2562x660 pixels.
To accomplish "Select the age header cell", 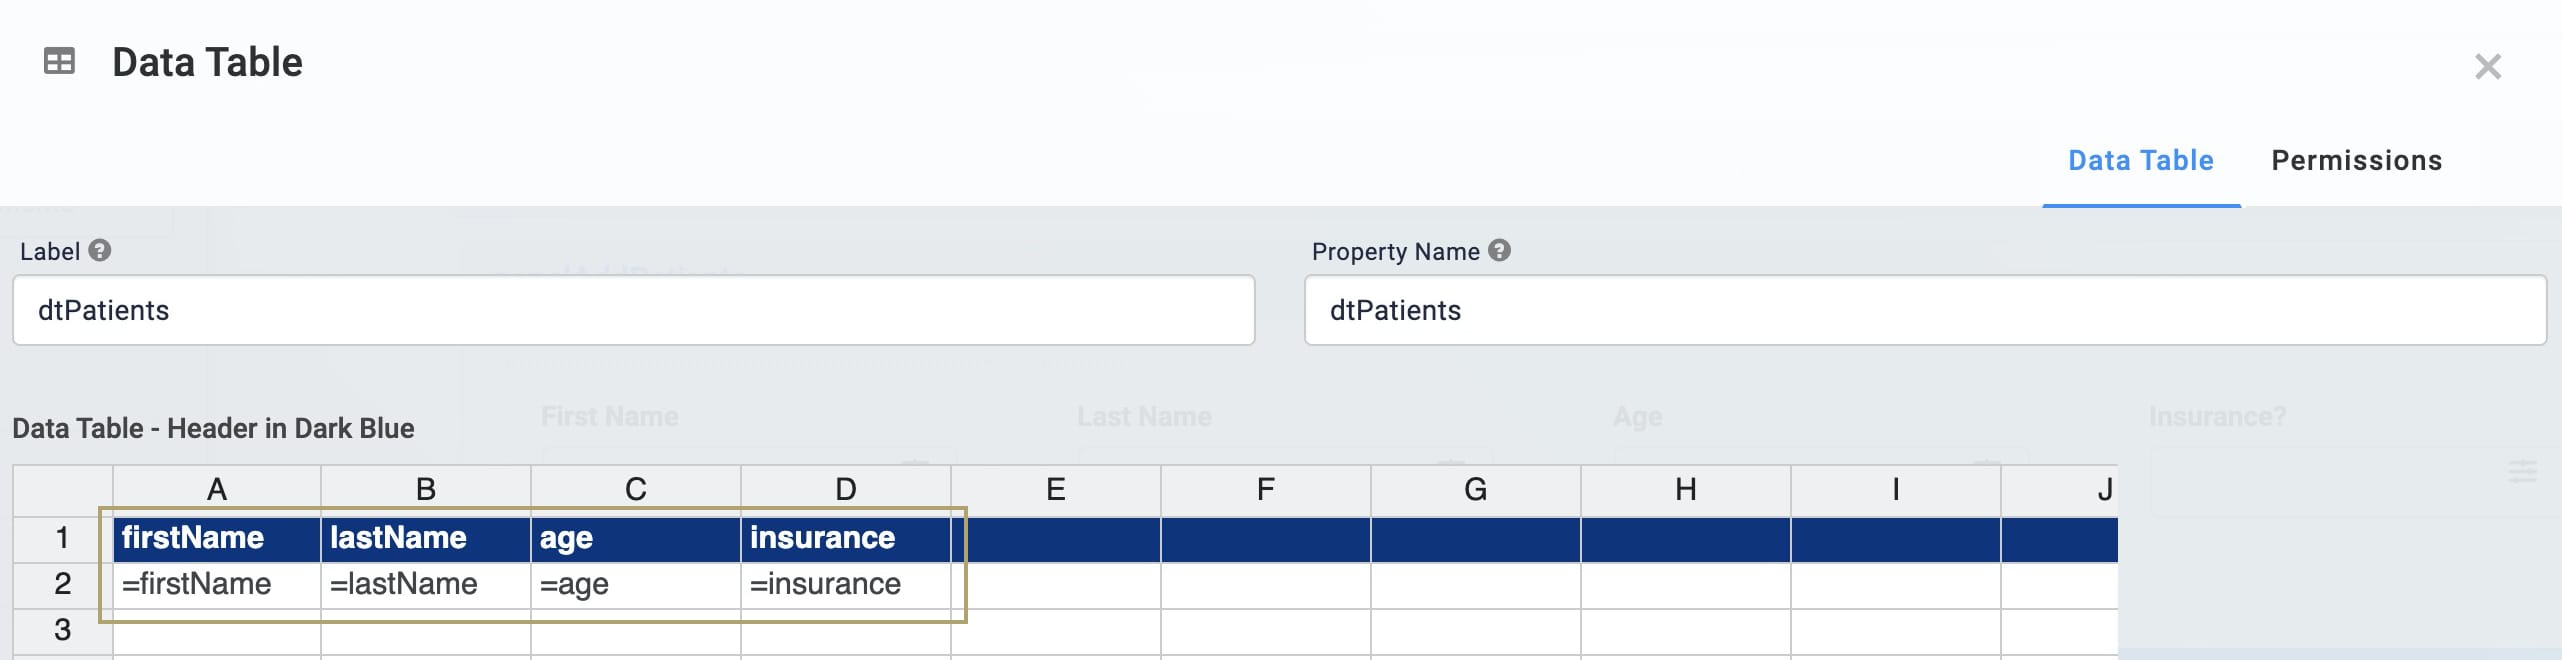I will click(636, 539).
